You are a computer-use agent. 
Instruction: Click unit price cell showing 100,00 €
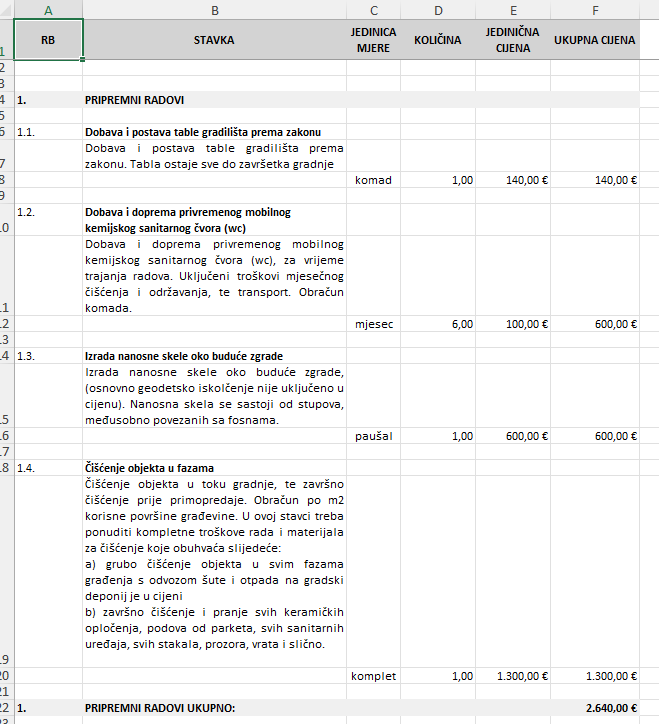coord(513,324)
